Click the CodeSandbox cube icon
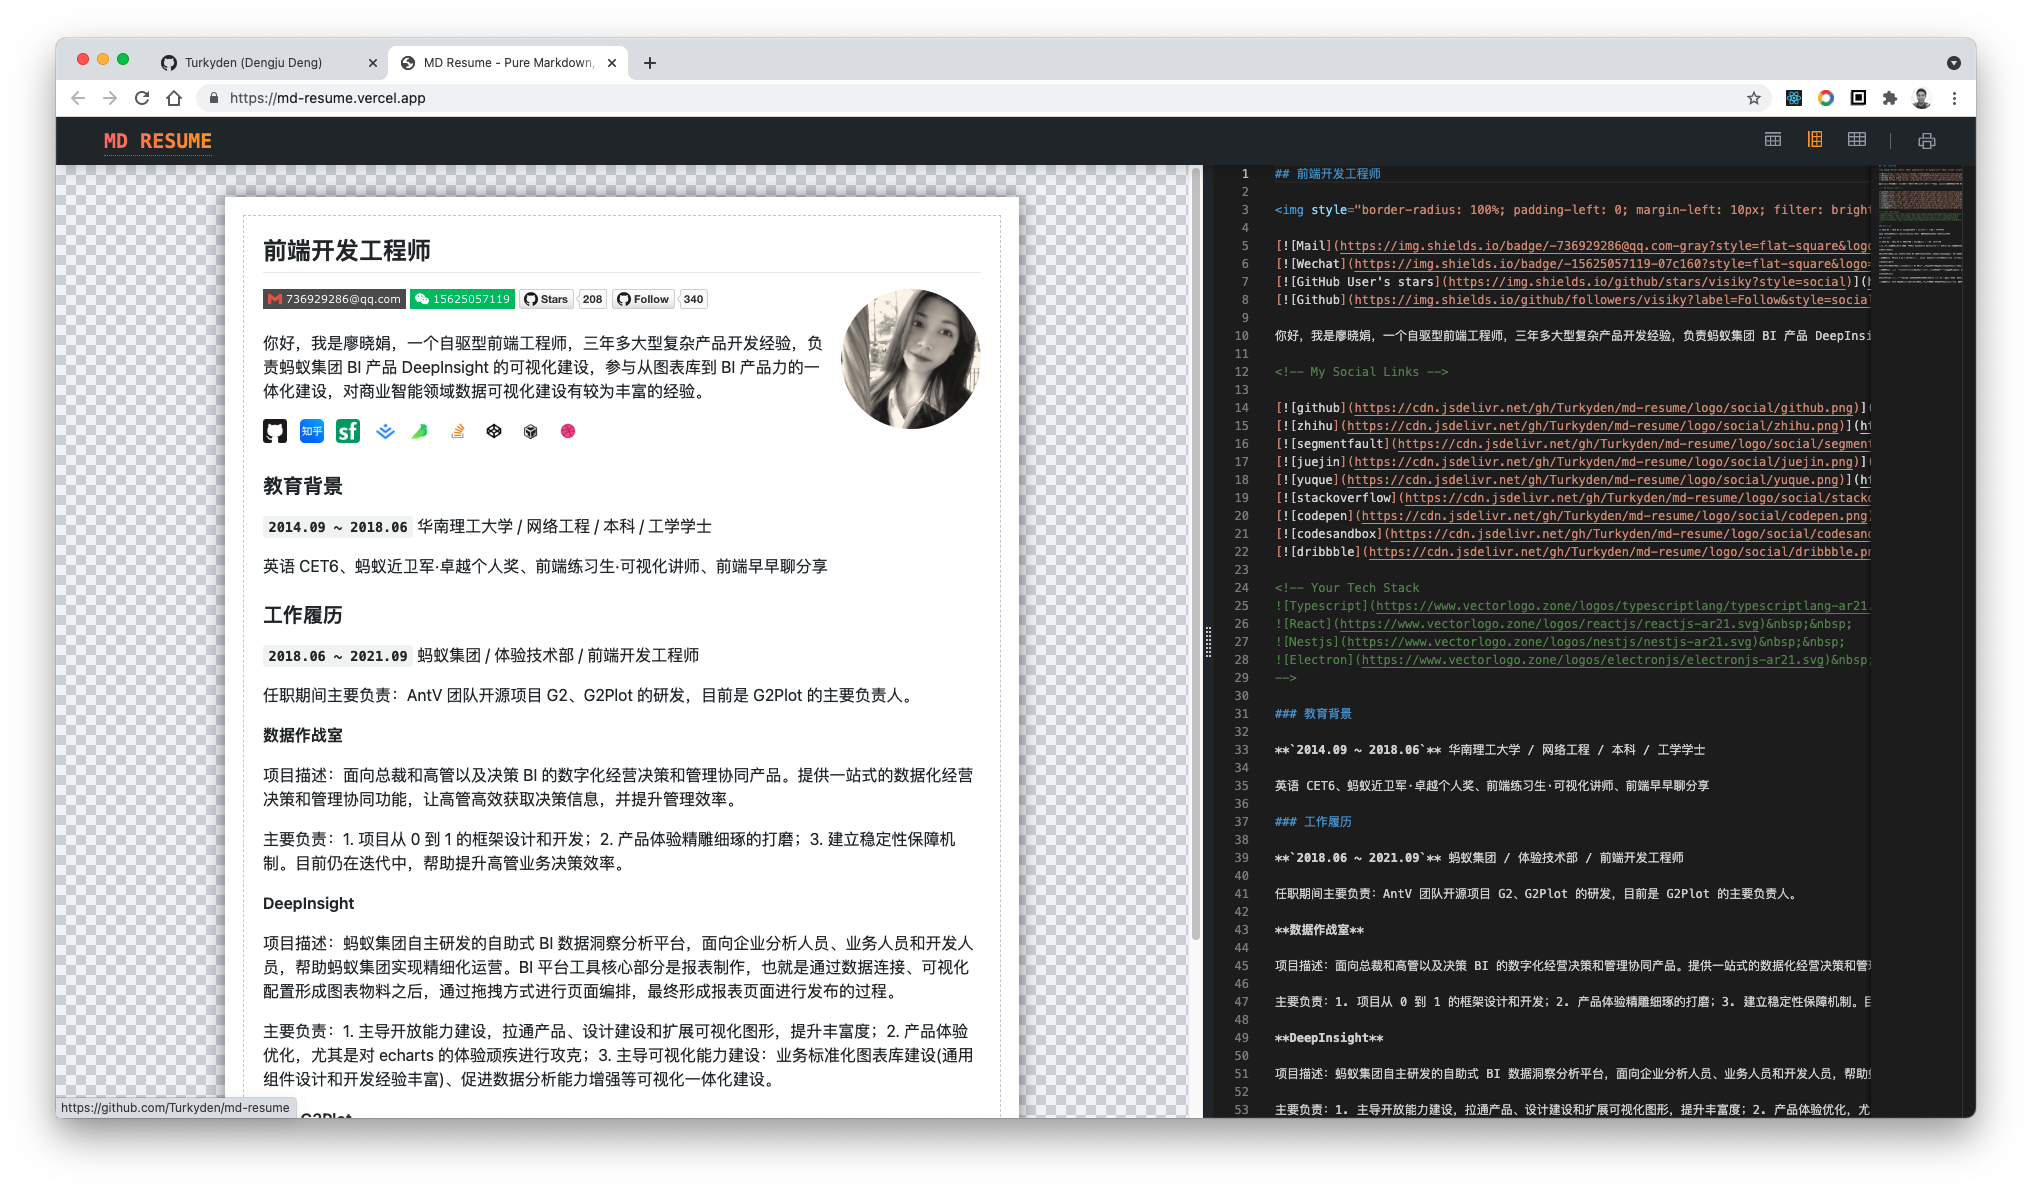The image size is (2032, 1192). click(530, 431)
